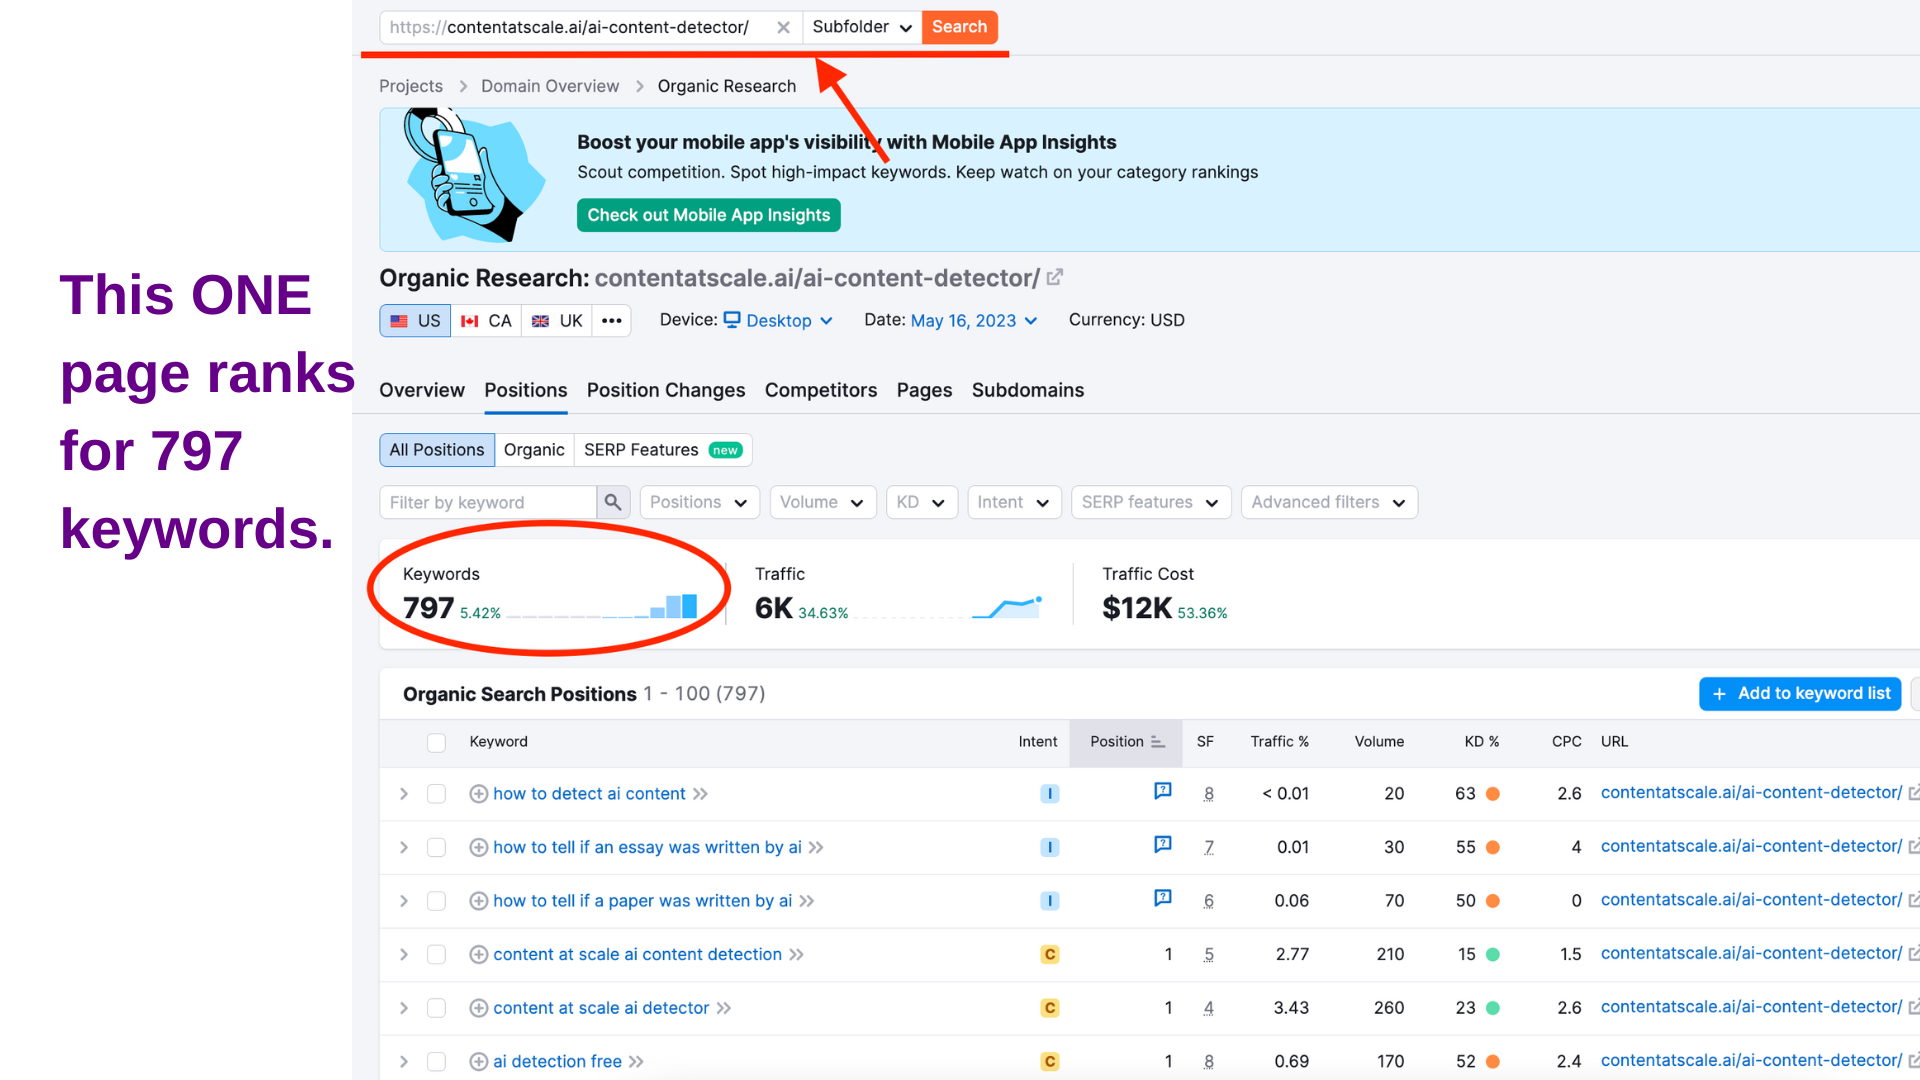Screen dimensions: 1920x1080
Task: Select the Organic positions tab
Action: [533, 450]
